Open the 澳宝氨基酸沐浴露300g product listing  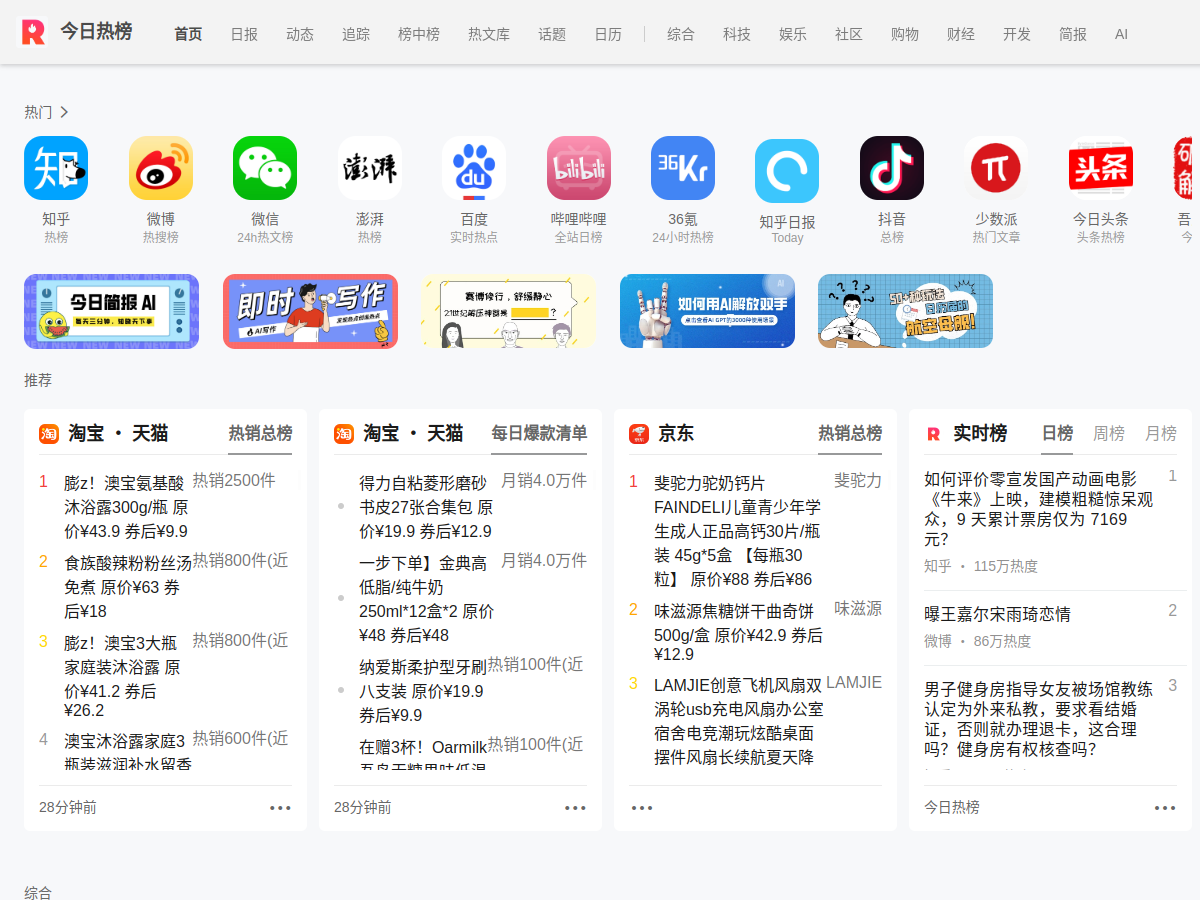tap(126, 507)
